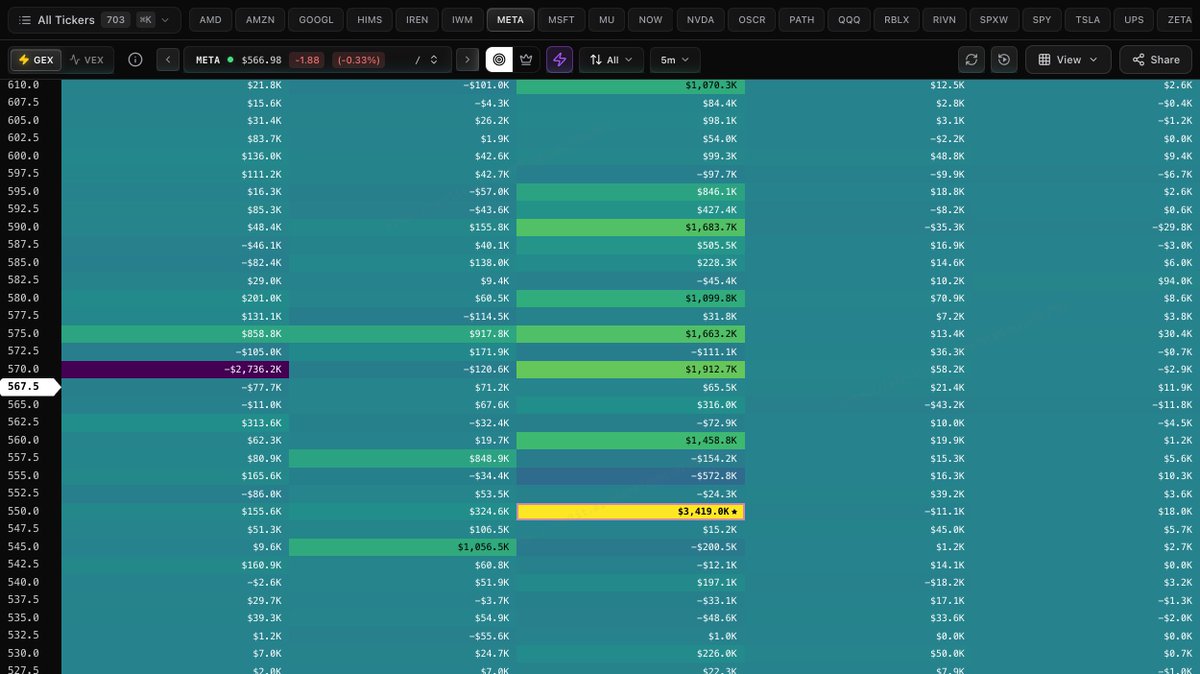The image size is (1200, 674).
Task: Select the META ticker tab
Action: click(510, 19)
